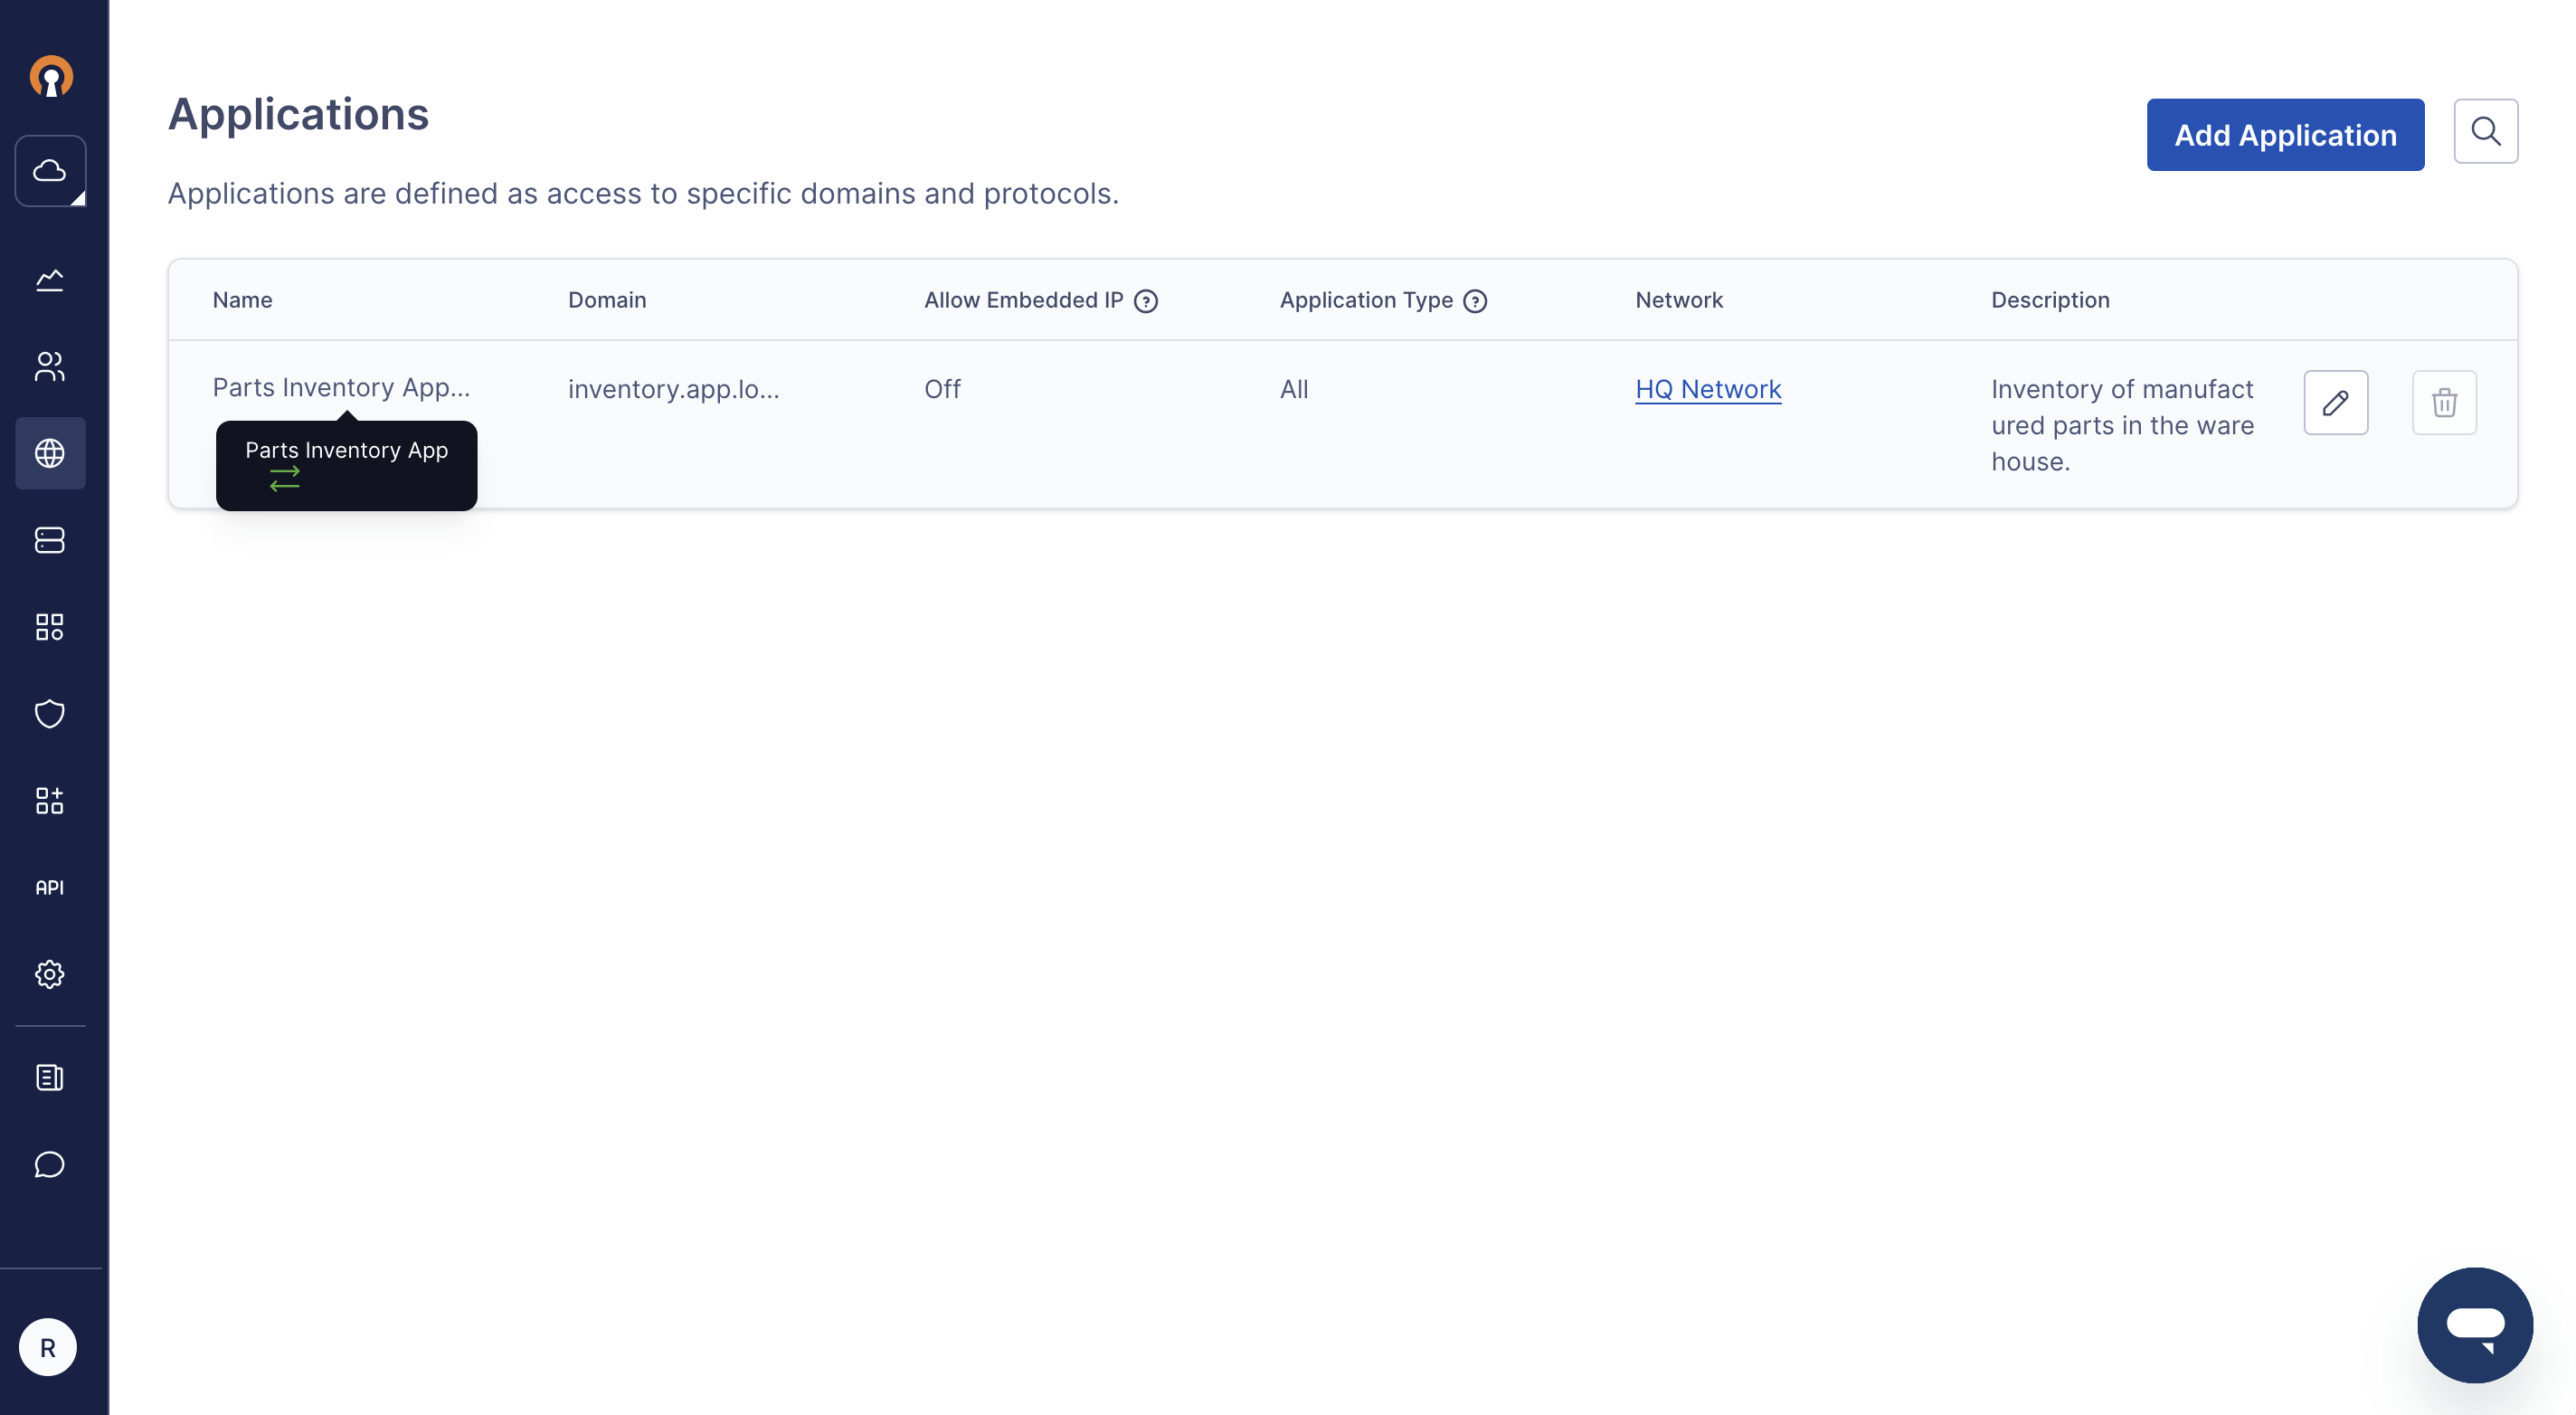Image resolution: width=2576 pixels, height=1415 pixels.
Task: Select the globe Networks icon
Action: coord(50,453)
